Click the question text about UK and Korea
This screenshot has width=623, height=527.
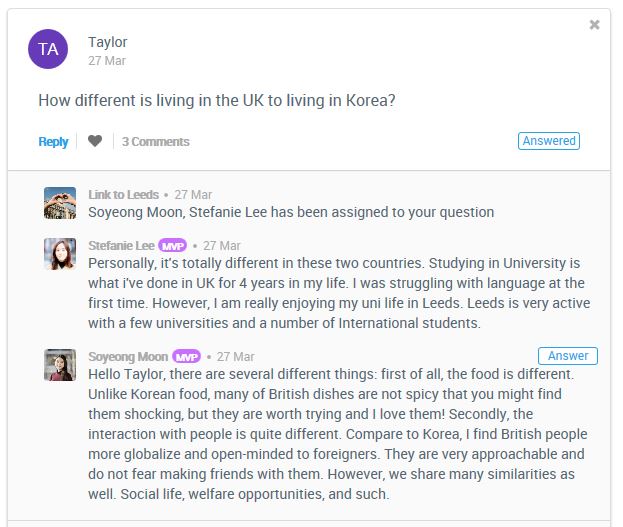pyautogui.click(x=217, y=101)
